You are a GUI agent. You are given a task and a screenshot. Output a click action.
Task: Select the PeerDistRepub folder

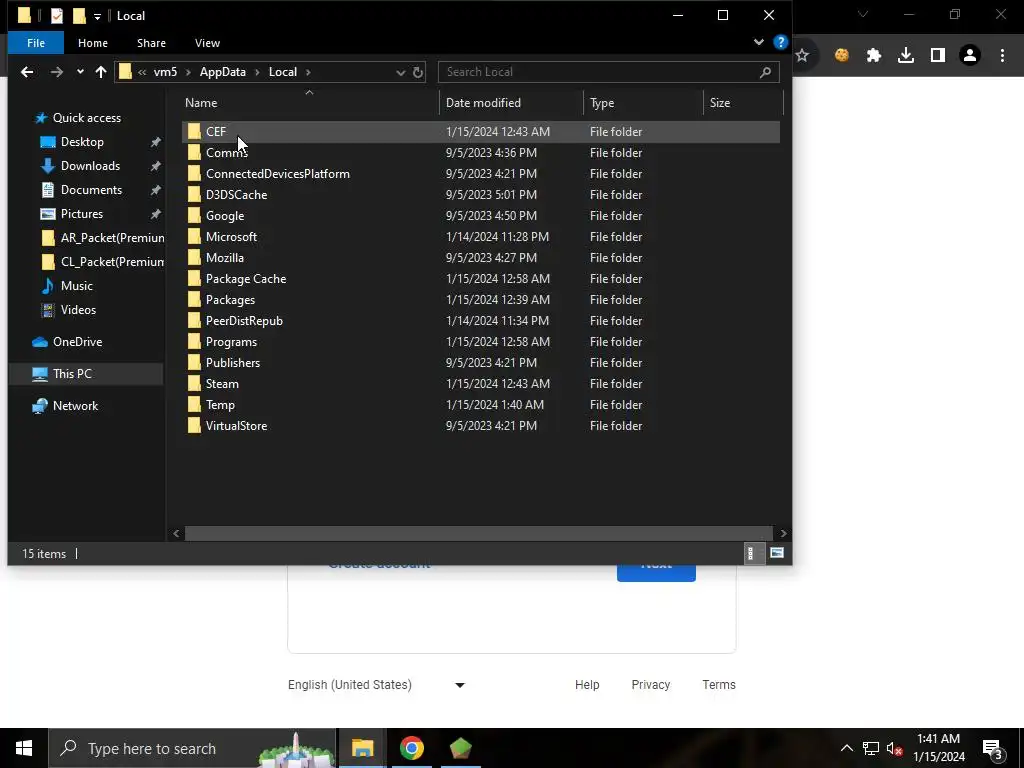pyautogui.click(x=481, y=321)
